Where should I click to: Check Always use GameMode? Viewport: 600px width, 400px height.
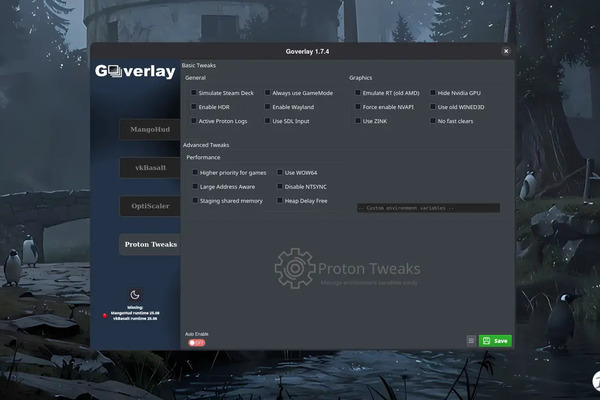[x=267, y=93]
